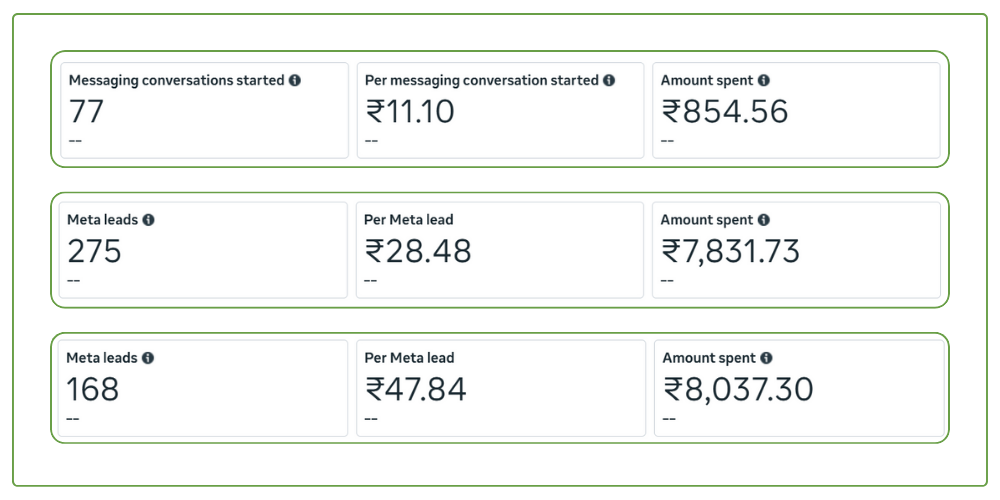Click the Messaging conversations started label
The image size is (1000, 500).
coord(176,80)
